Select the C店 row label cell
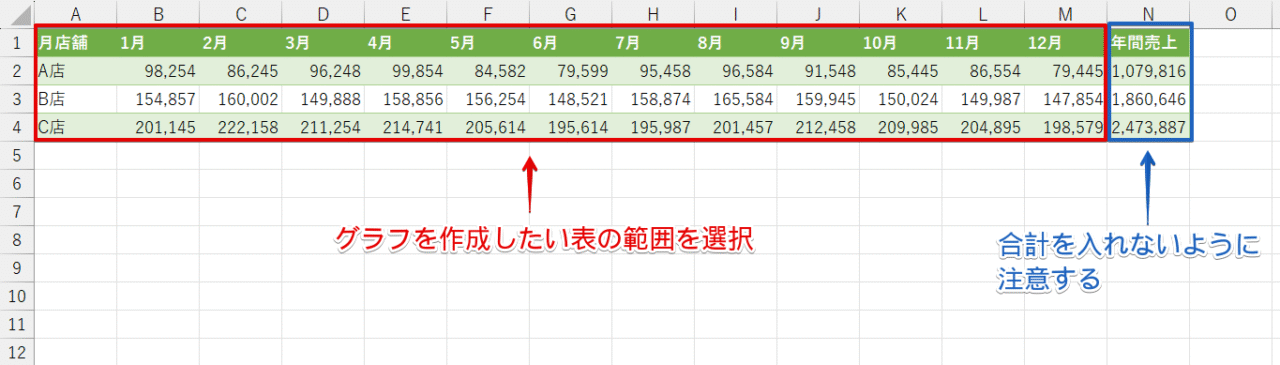The width and height of the screenshot is (1280, 365). [76, 127]
